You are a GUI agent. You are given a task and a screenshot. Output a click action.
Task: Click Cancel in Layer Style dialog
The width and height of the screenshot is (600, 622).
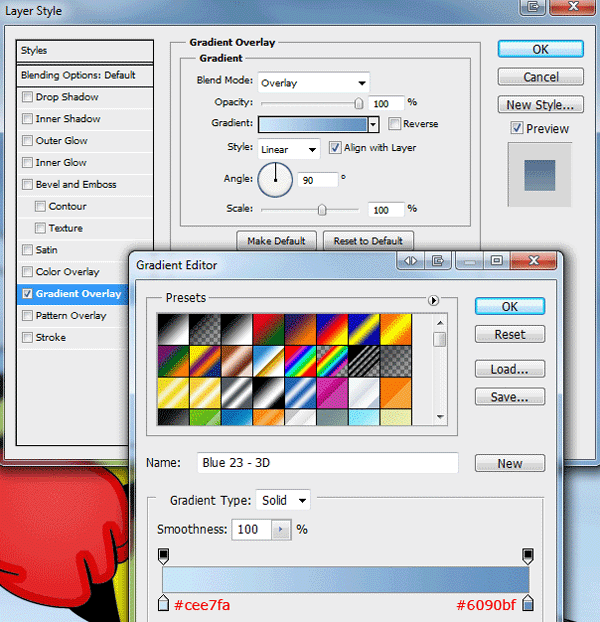pyautogui.click(x=541, y=77)
